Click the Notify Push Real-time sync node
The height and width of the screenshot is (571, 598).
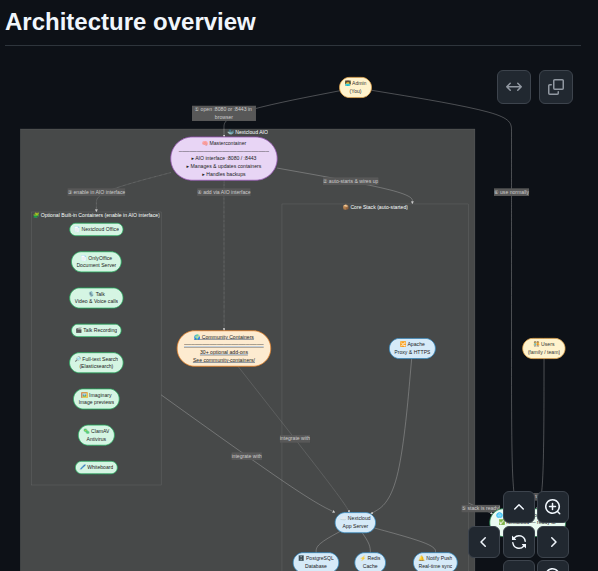(436, 562)
